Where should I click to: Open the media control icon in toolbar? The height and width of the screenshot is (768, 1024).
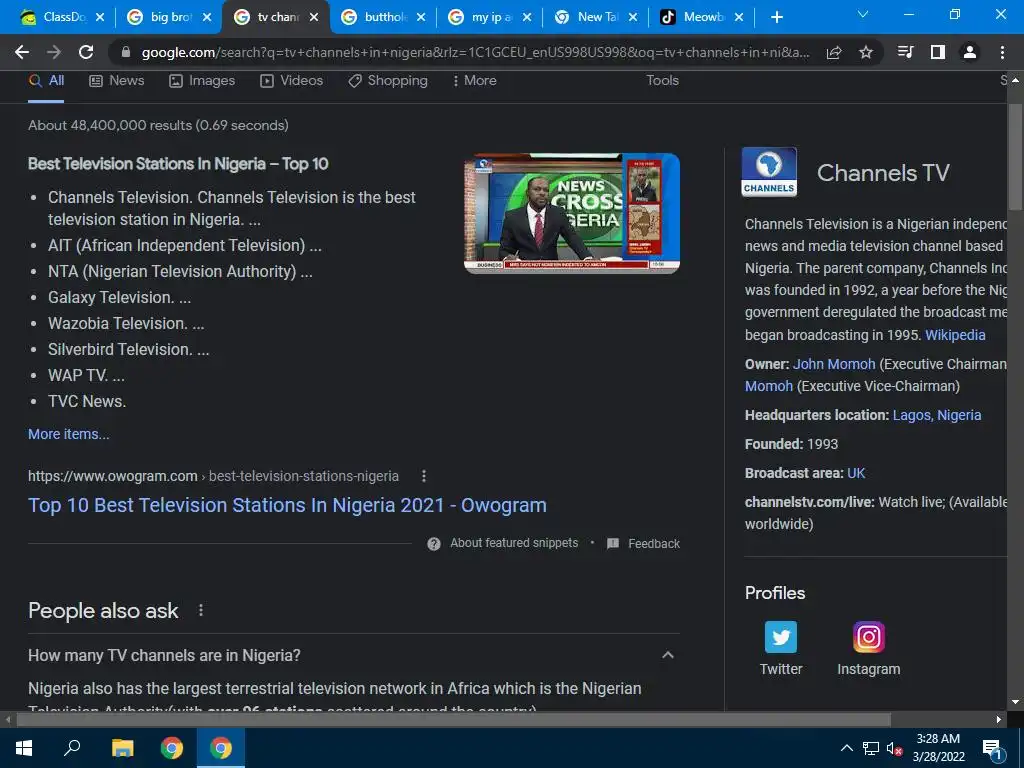pos(905,52)
